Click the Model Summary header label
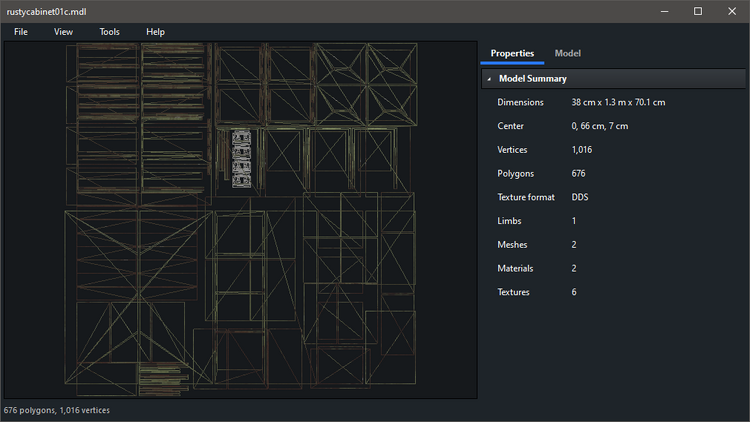The height and width of the screenshot is (422, 750). [x=533, y=78]
